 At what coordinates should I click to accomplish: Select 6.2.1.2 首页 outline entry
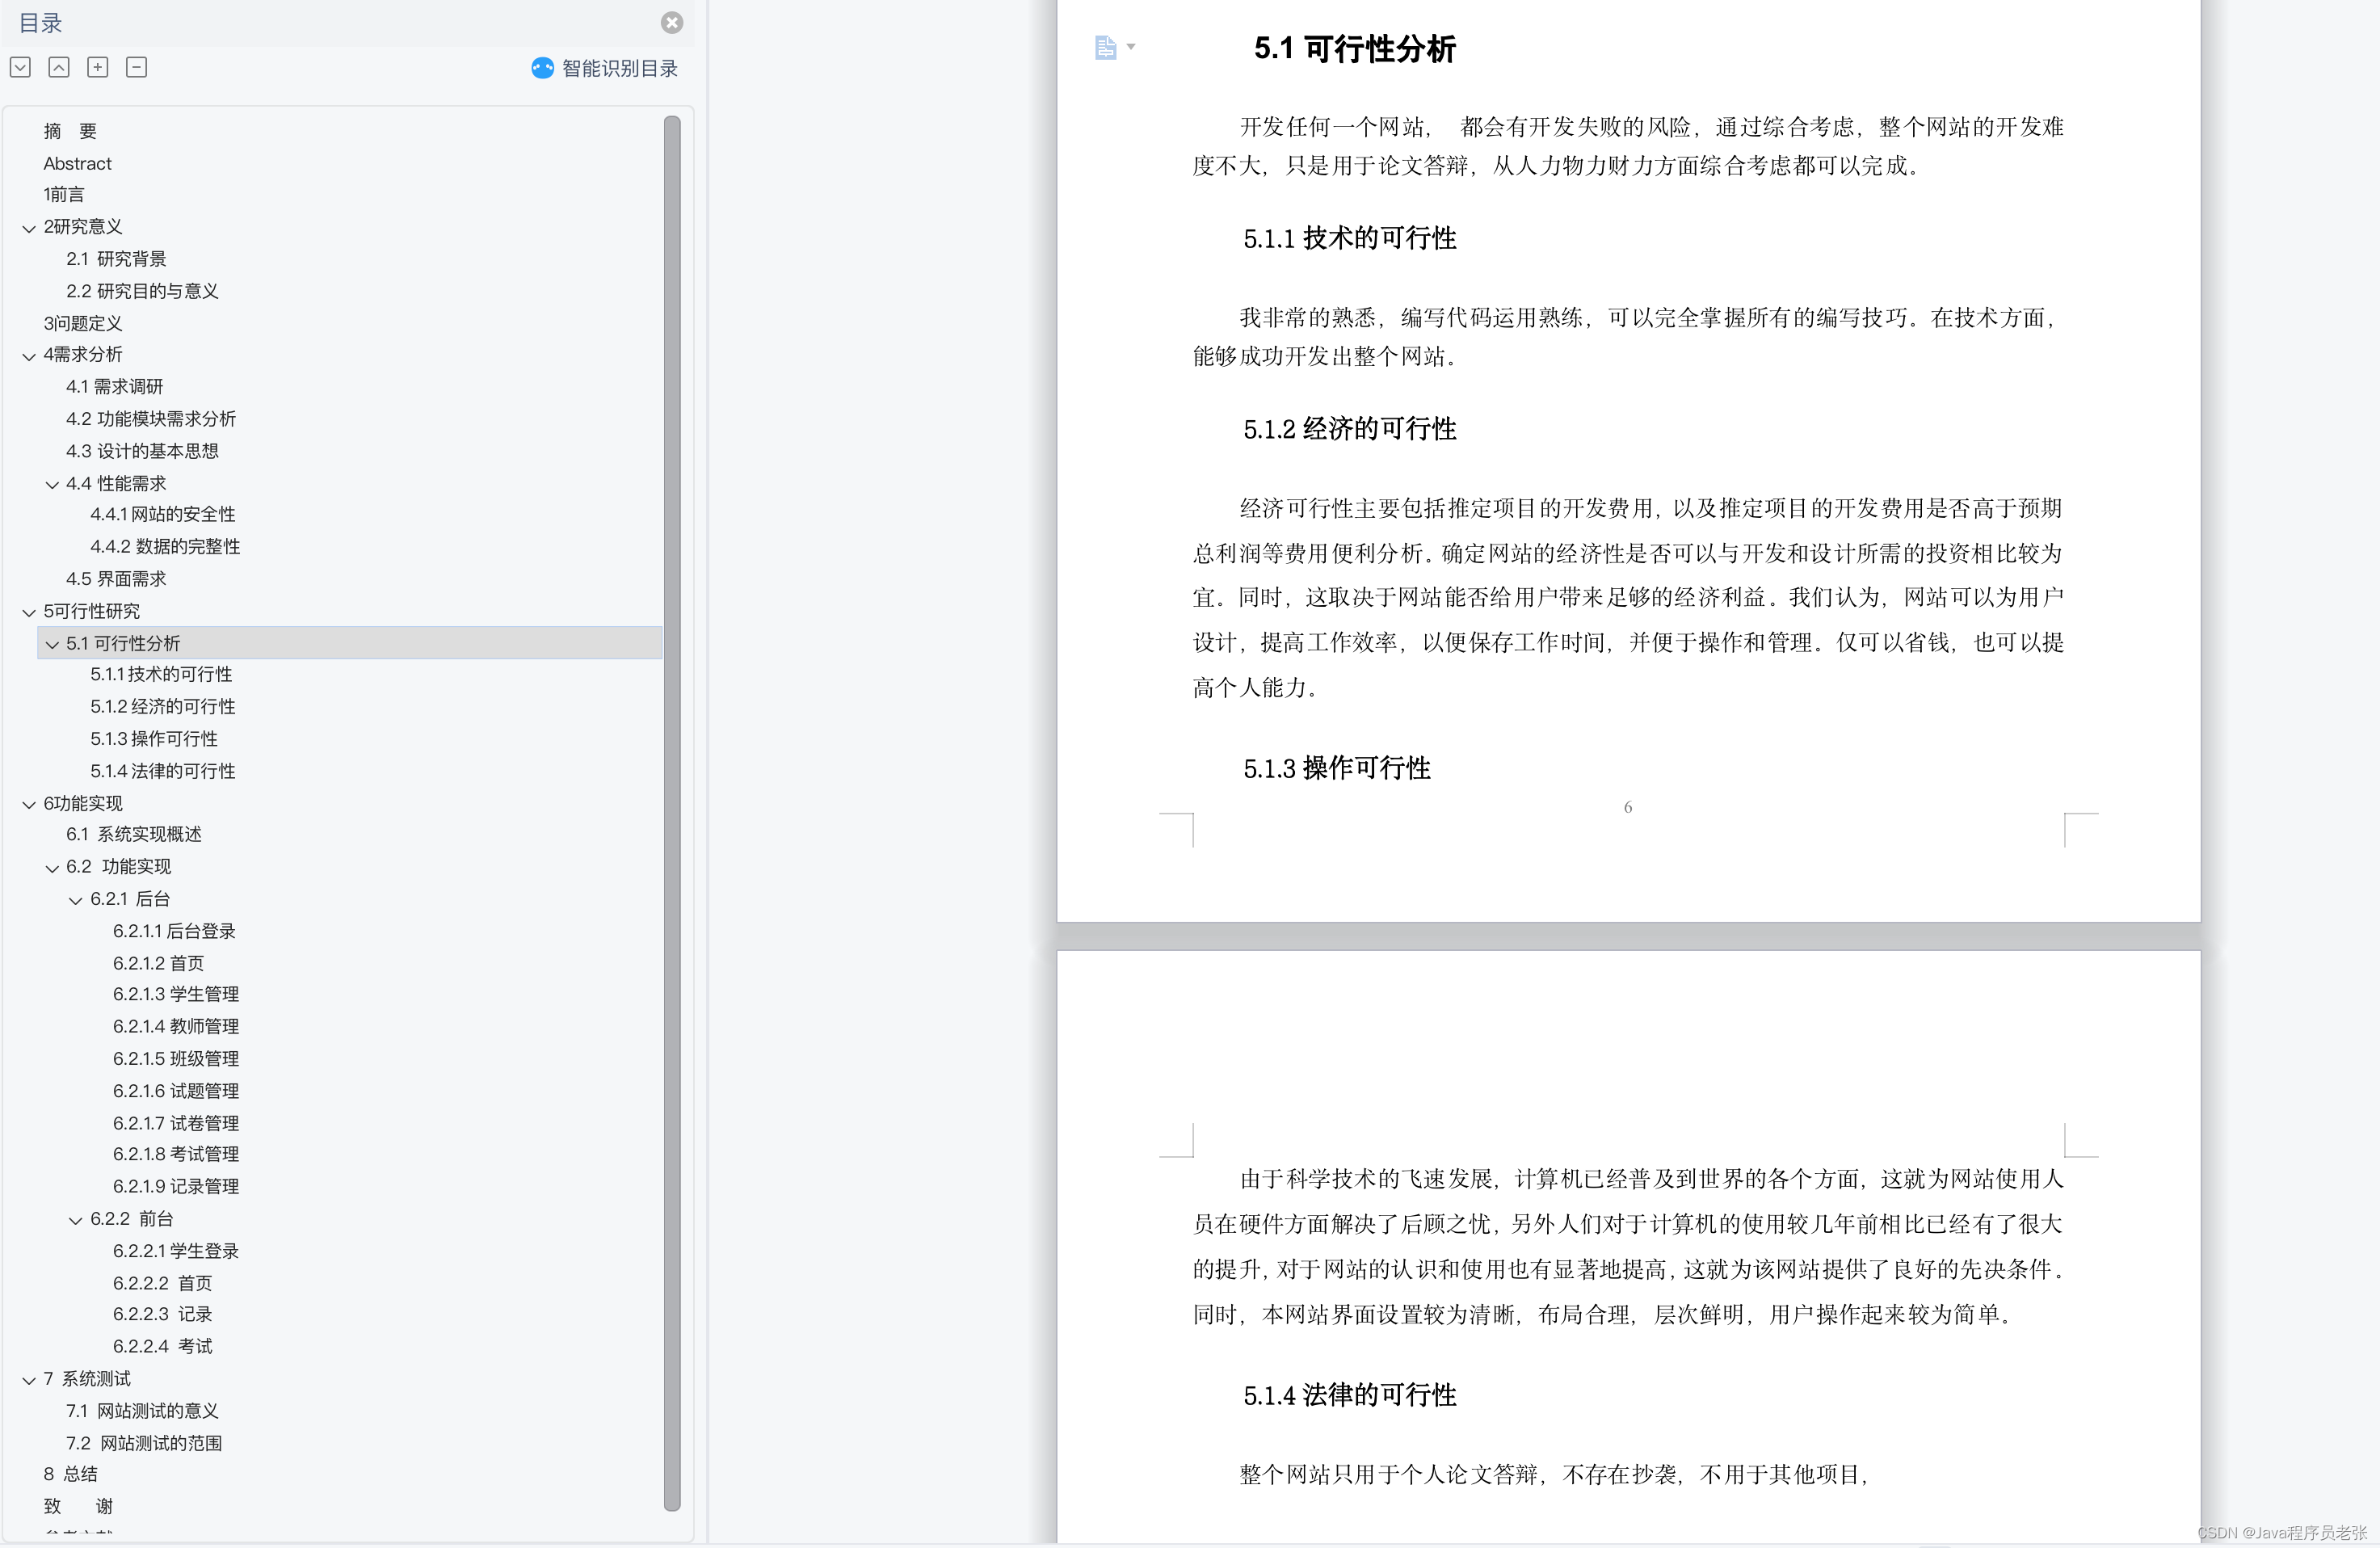pos(158,963)
